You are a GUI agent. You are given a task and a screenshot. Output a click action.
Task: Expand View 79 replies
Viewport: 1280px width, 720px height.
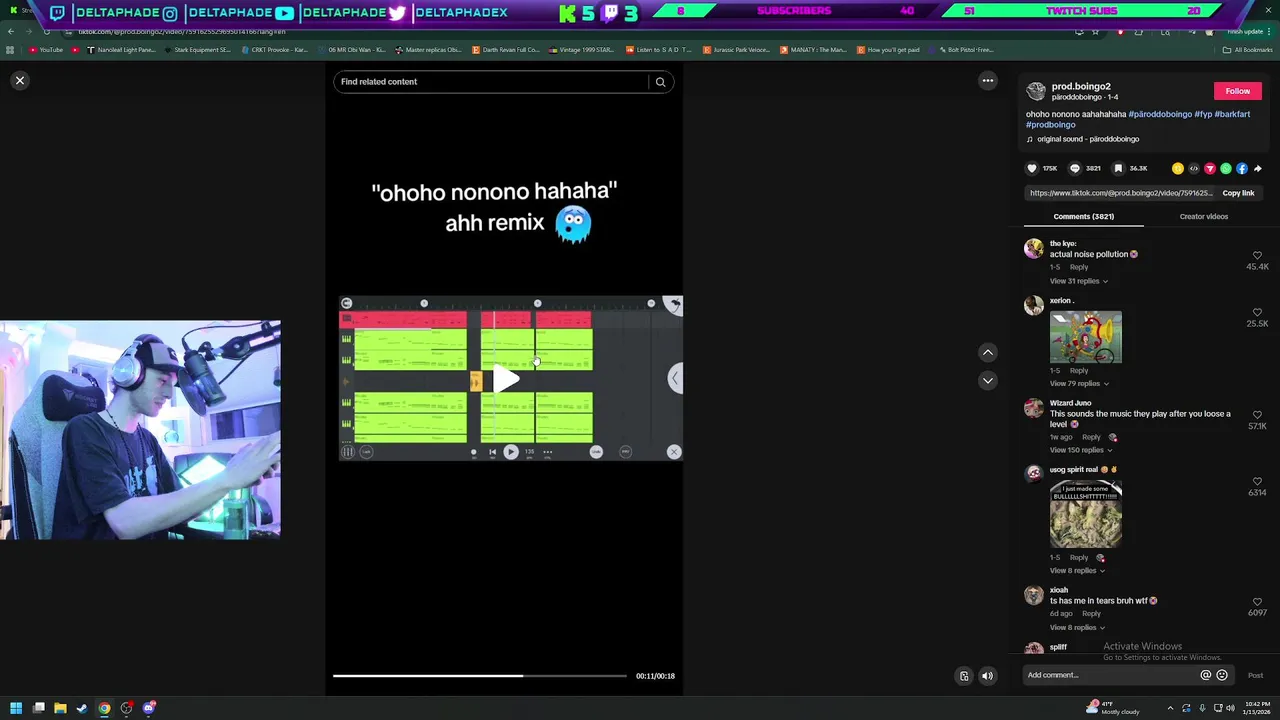pos(1078,384)
